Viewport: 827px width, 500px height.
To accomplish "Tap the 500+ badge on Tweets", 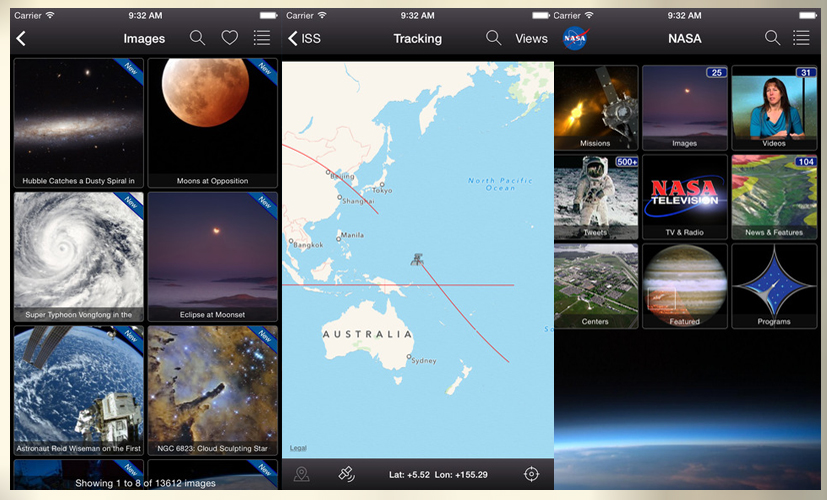I will [627, 162].
